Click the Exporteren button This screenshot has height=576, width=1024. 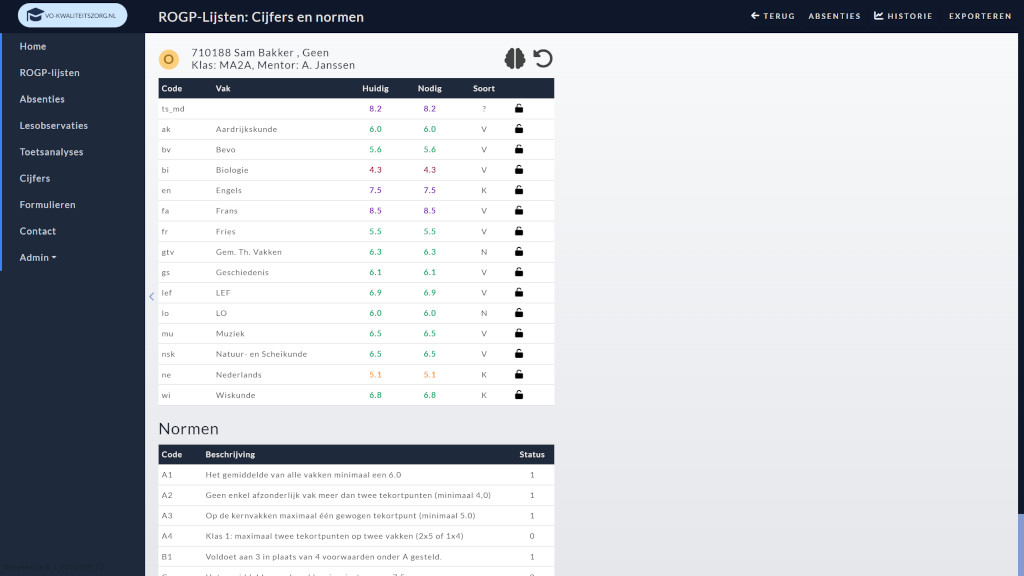(x=979, y=16)
